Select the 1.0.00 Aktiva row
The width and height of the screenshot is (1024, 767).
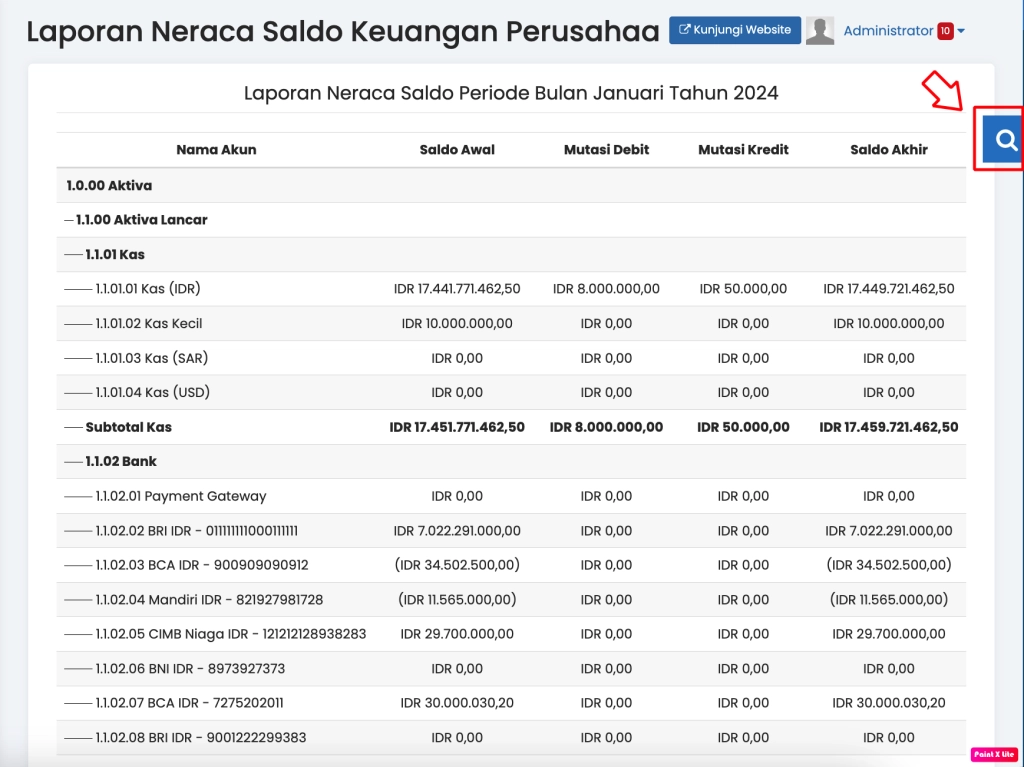(x=109, y=185)
